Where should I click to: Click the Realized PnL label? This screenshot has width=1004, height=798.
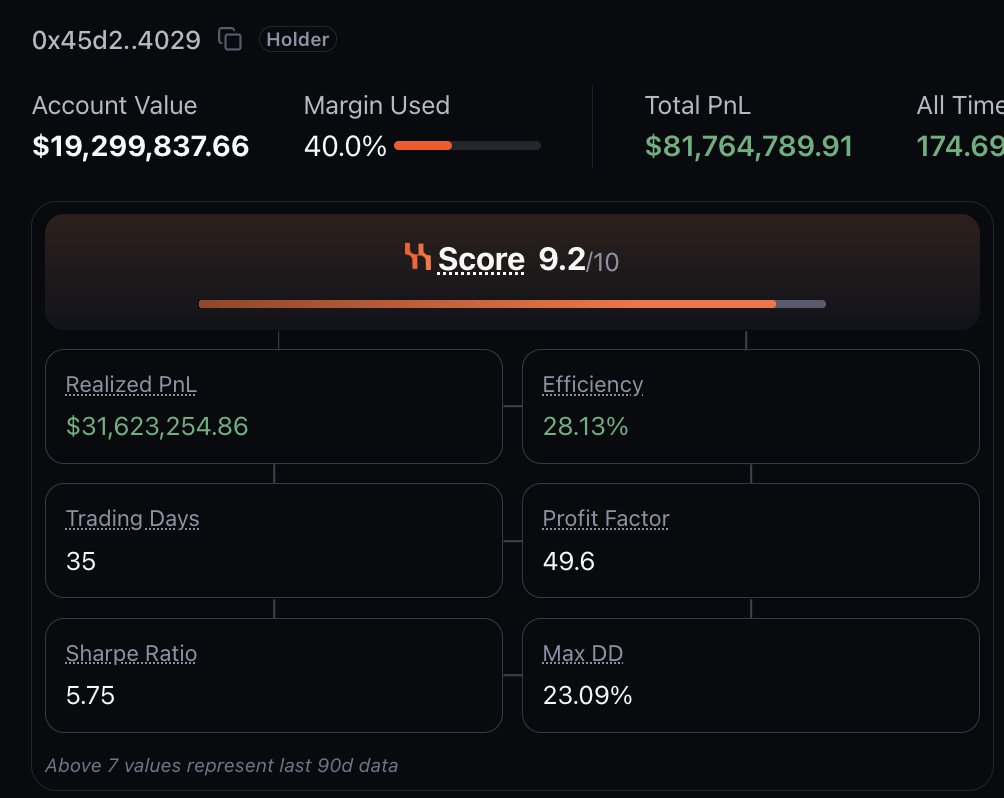coord(131,384)
